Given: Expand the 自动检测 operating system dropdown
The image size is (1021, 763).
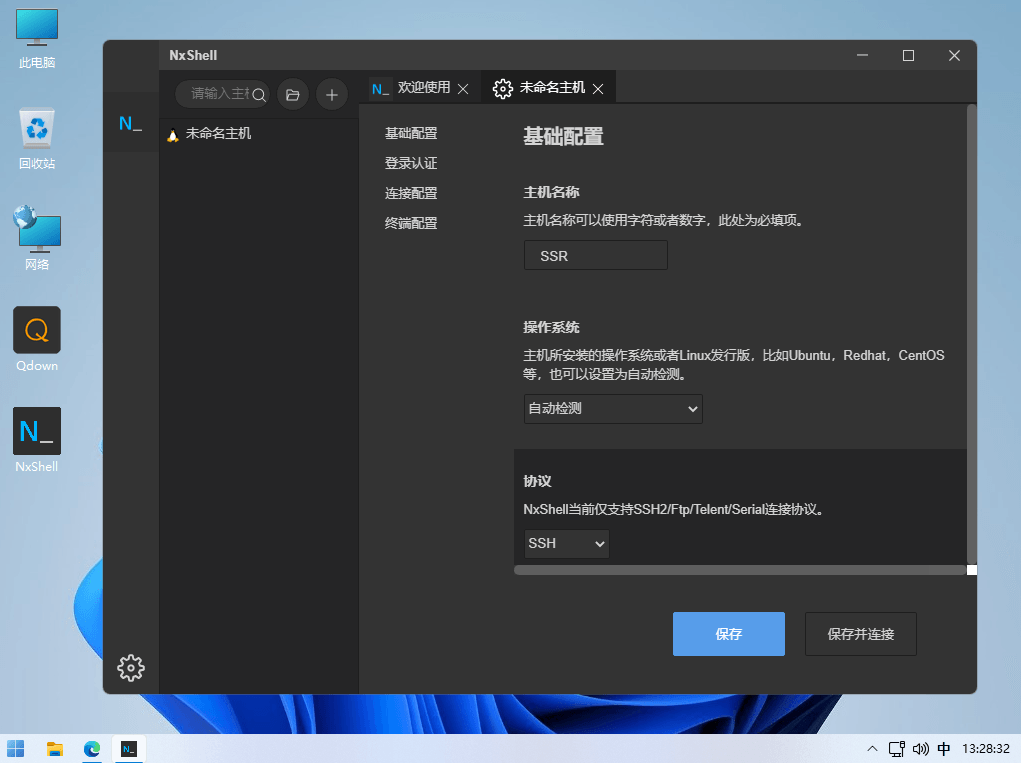Looking at the screenshot, I should click(613, 409).
